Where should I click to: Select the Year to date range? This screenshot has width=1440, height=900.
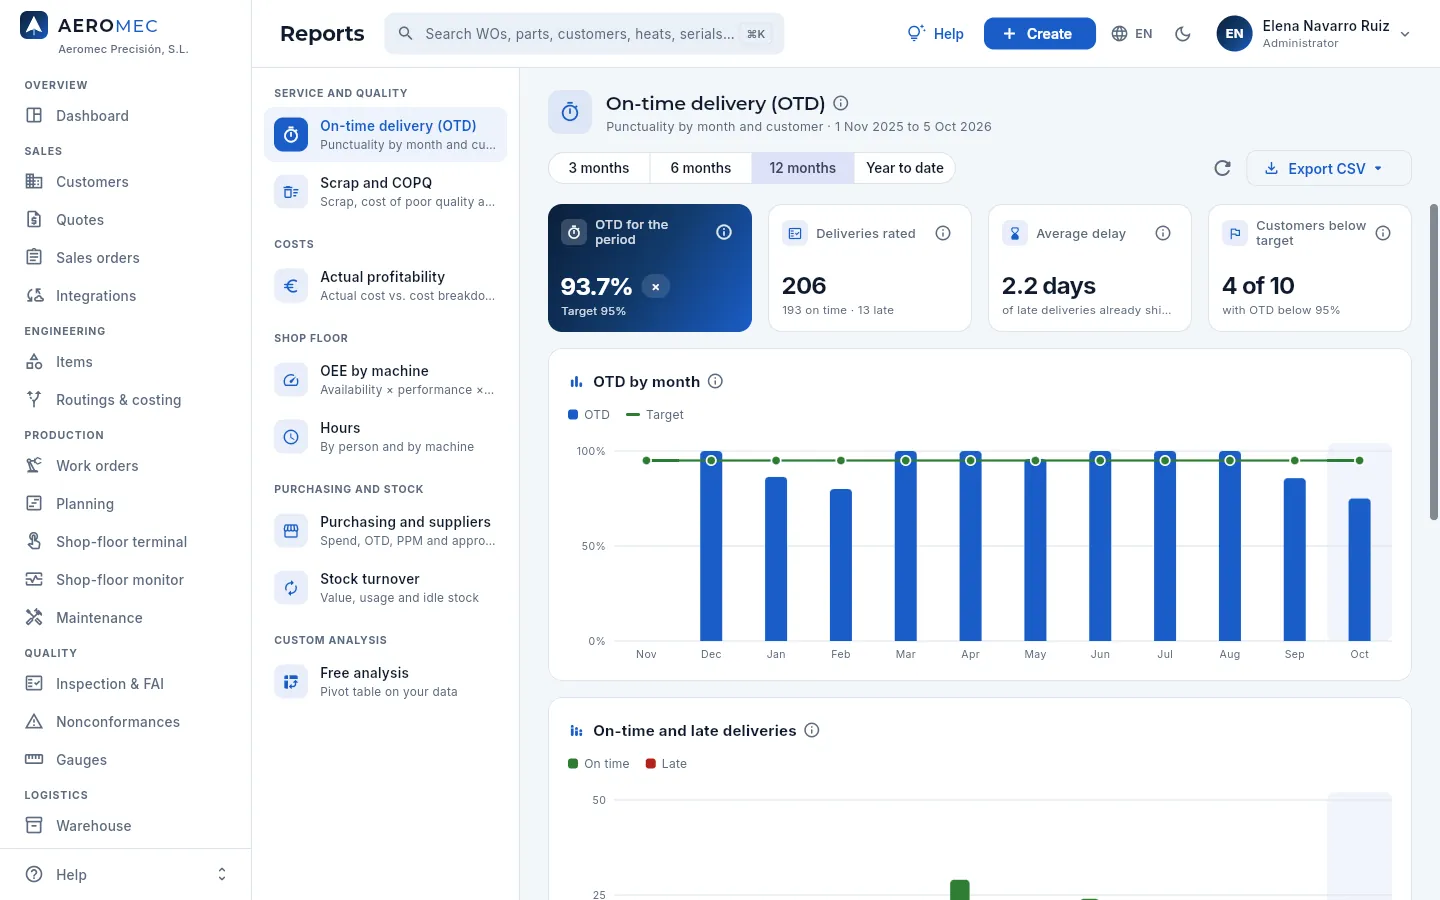point(905,168)
